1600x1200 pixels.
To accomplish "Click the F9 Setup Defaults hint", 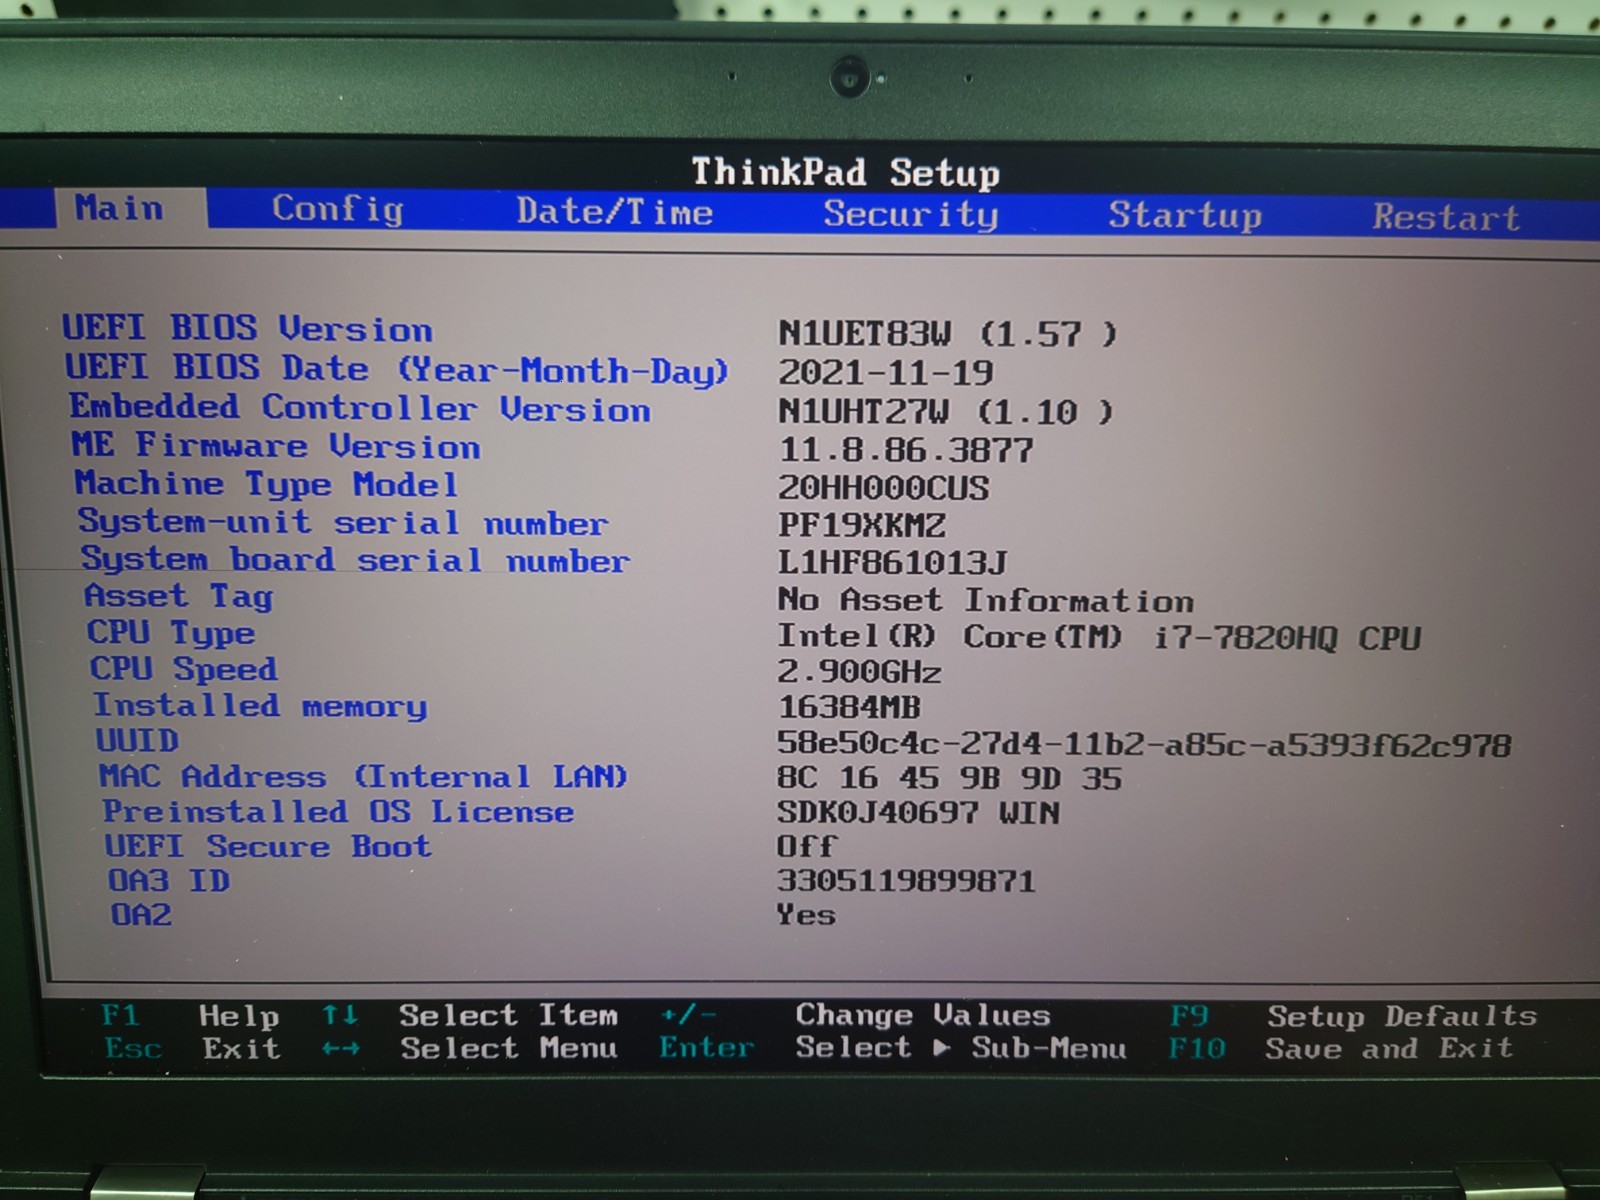I will 1353,1016.
